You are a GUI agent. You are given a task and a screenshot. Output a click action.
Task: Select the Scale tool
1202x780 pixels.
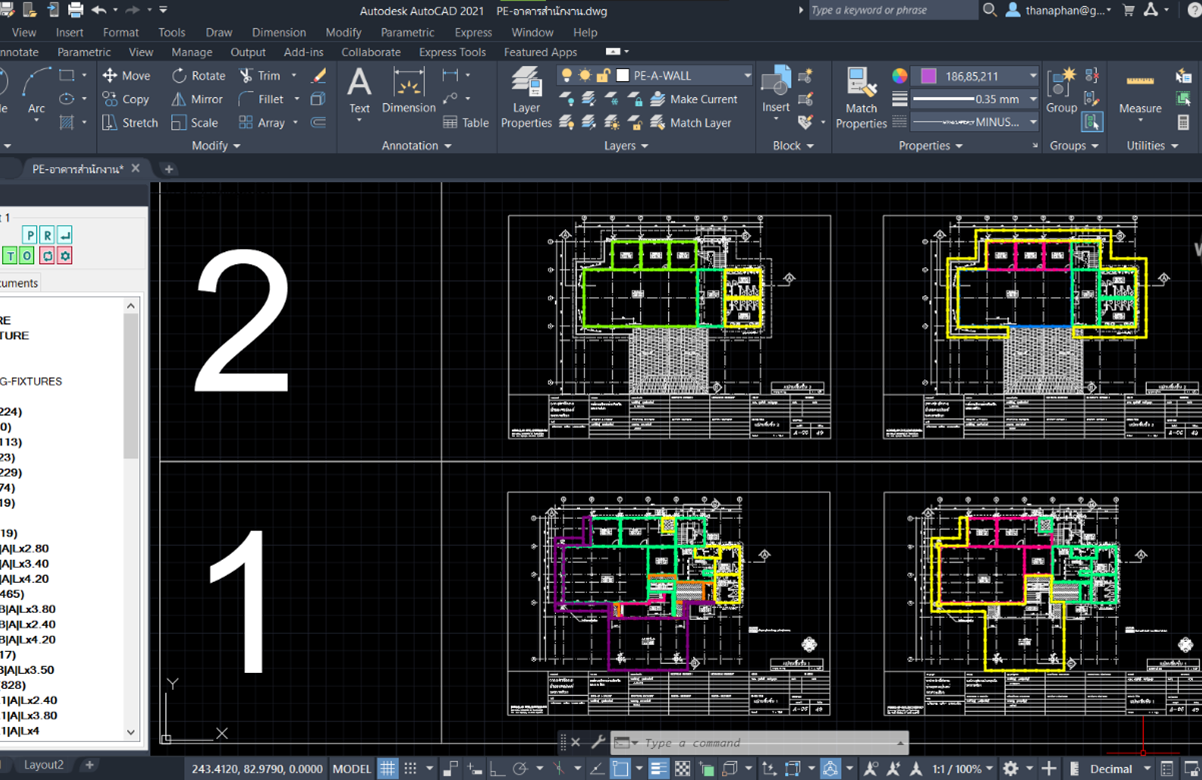pos(194,122)
